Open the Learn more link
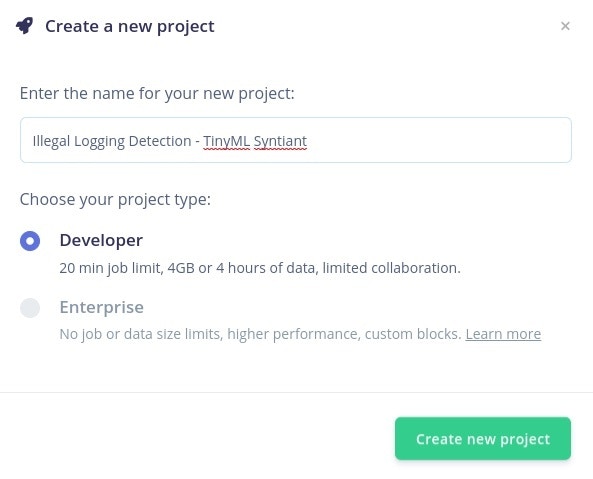The width and height of the screenshot is (593, 479). pyautogui.click(x=503, y=334)
